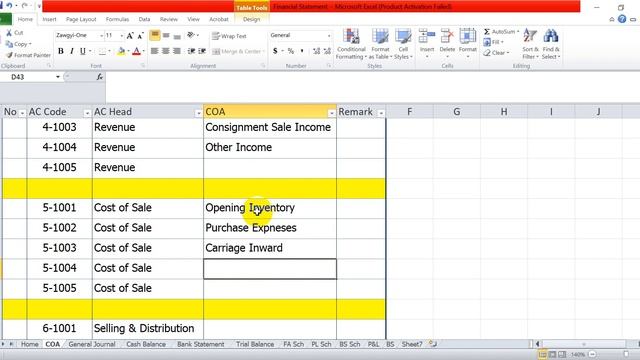Click the decrease indent icon

(x=191, y=51)
